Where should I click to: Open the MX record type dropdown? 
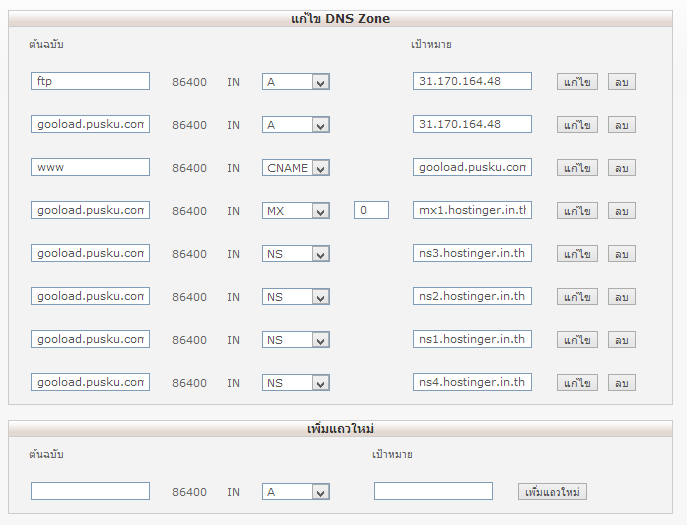[x=296, y=210]
